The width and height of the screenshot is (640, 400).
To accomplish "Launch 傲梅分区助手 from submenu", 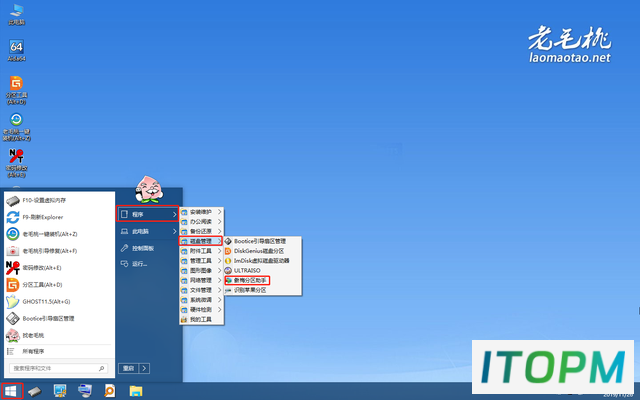I will (x=262, y=280).
